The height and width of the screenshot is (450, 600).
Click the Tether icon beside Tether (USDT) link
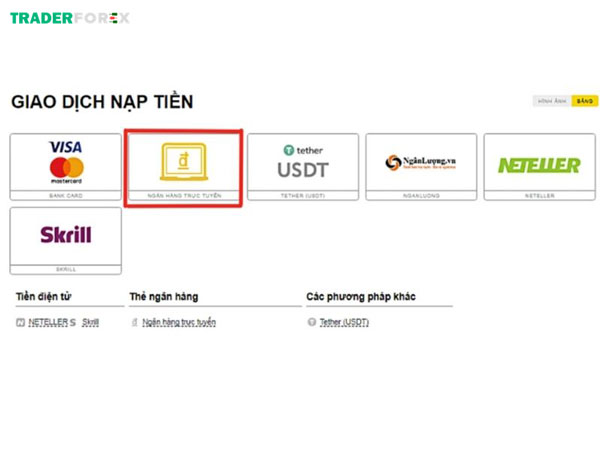pos(312,322)
